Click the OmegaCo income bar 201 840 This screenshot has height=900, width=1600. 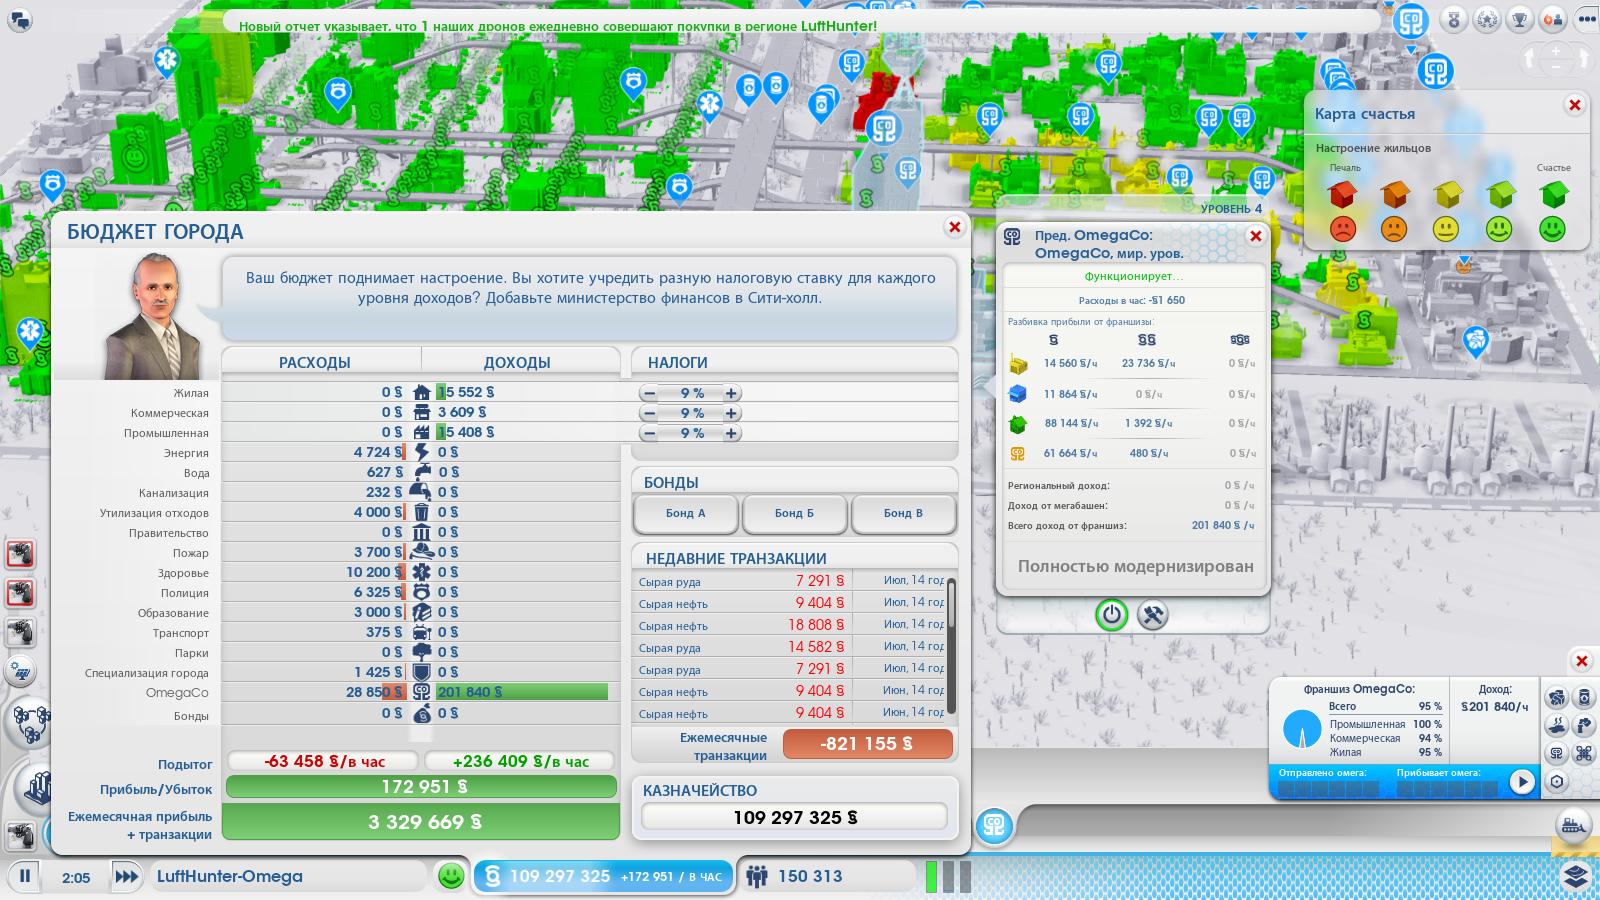522,692
